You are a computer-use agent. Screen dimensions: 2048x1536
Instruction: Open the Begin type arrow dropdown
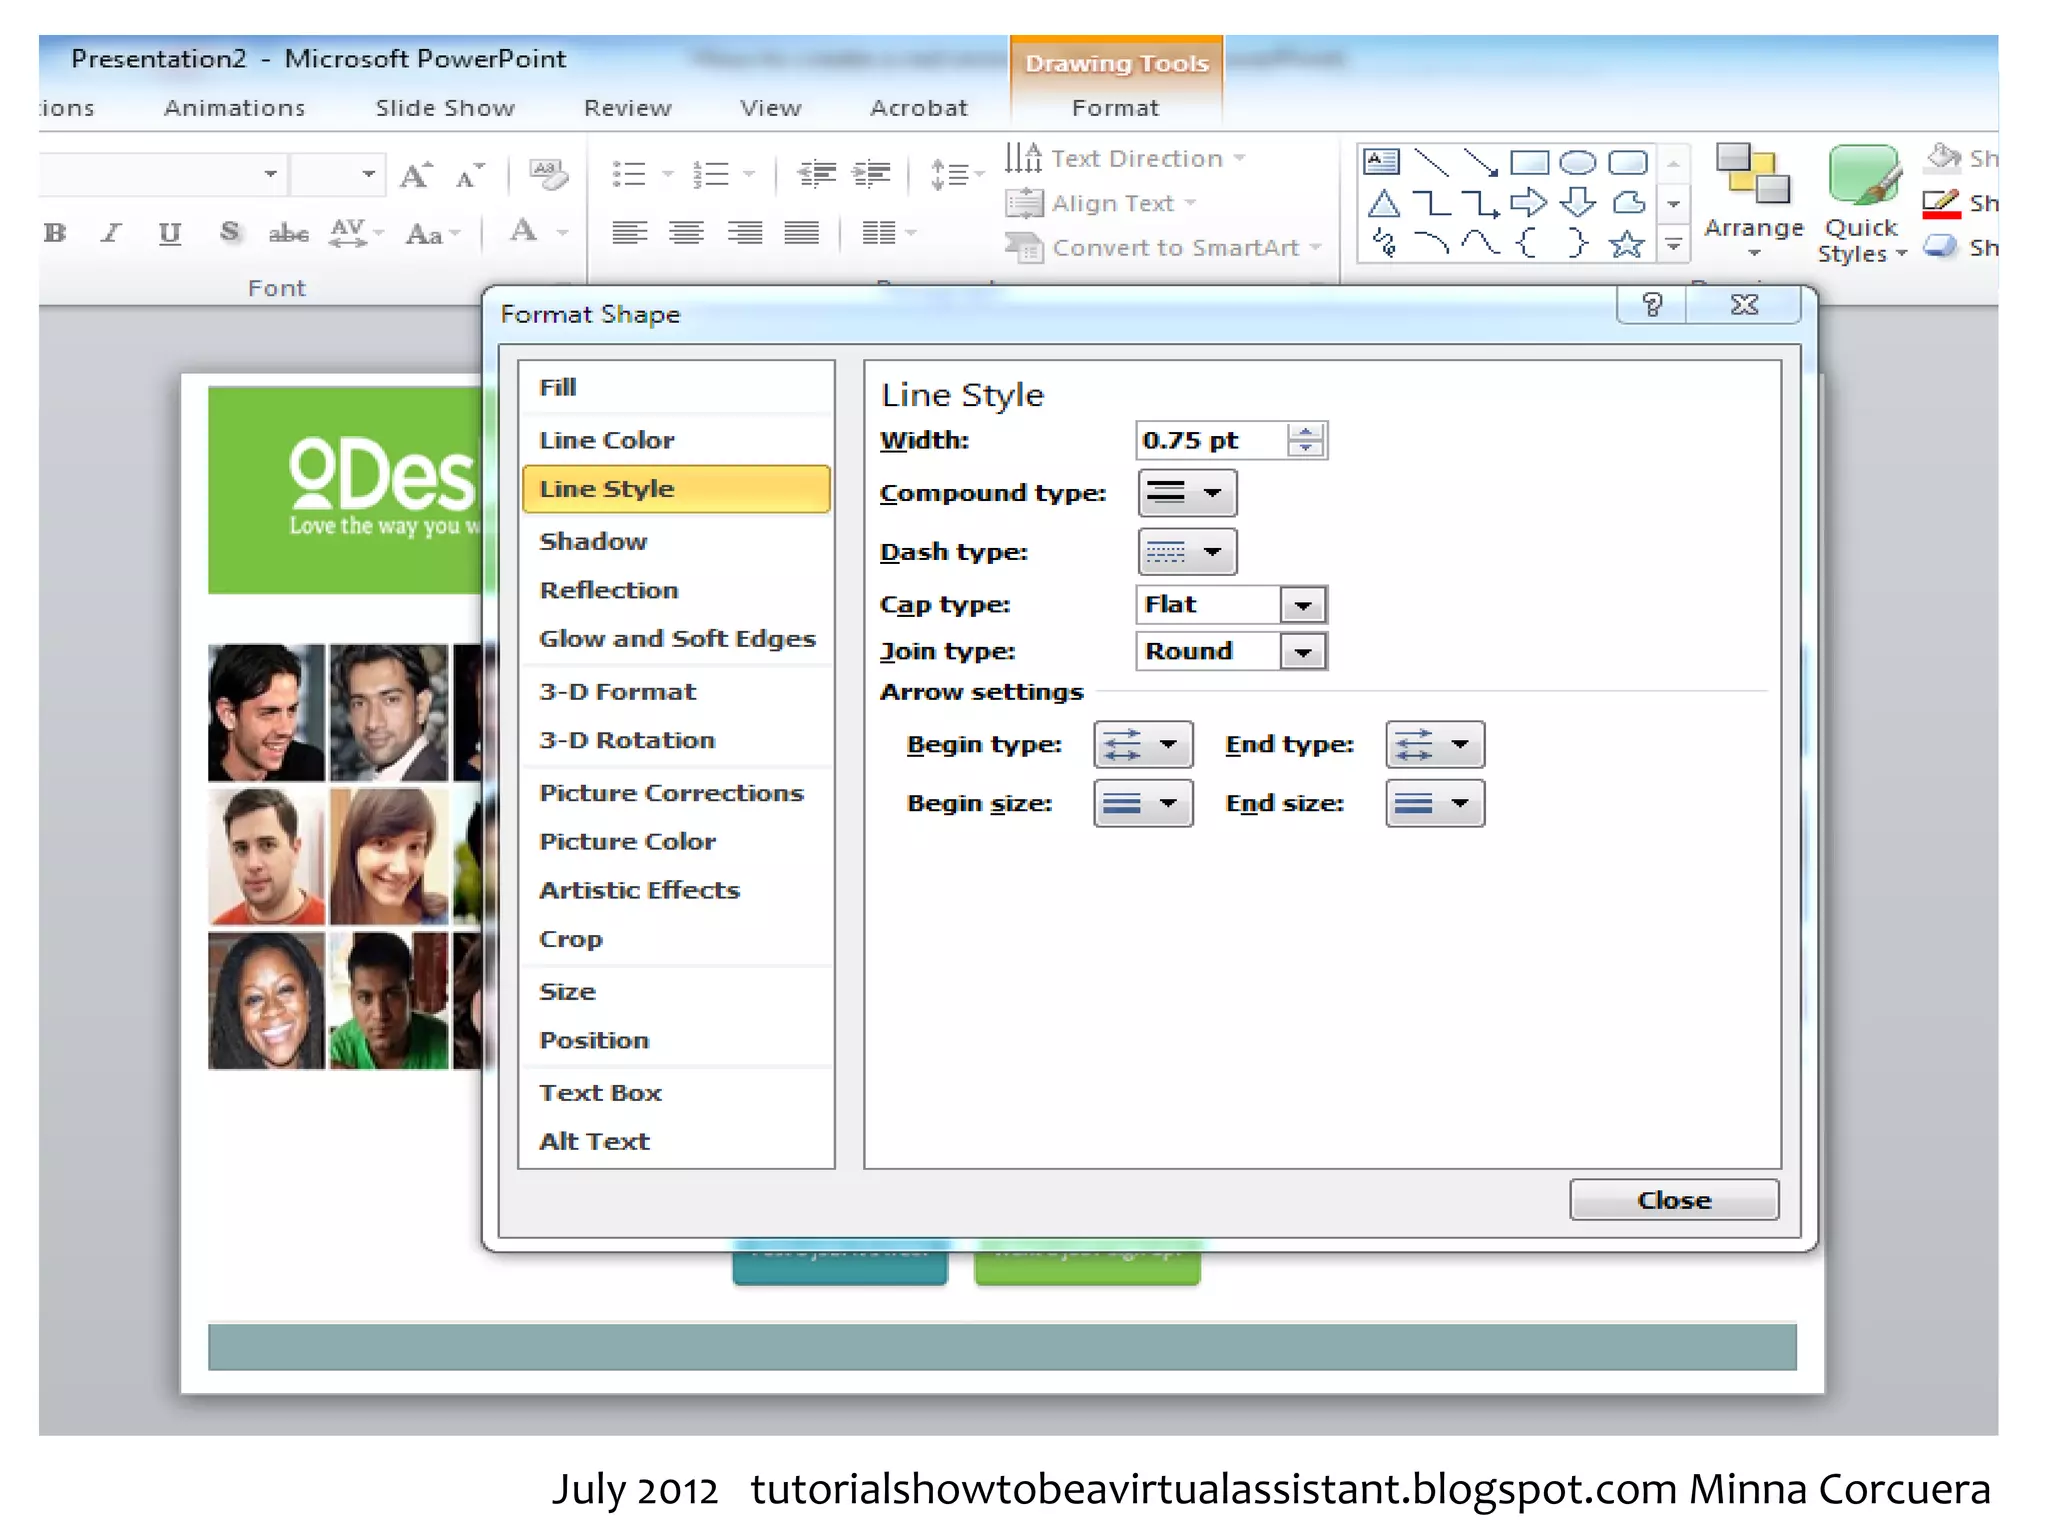click(x=1143, y=745)
